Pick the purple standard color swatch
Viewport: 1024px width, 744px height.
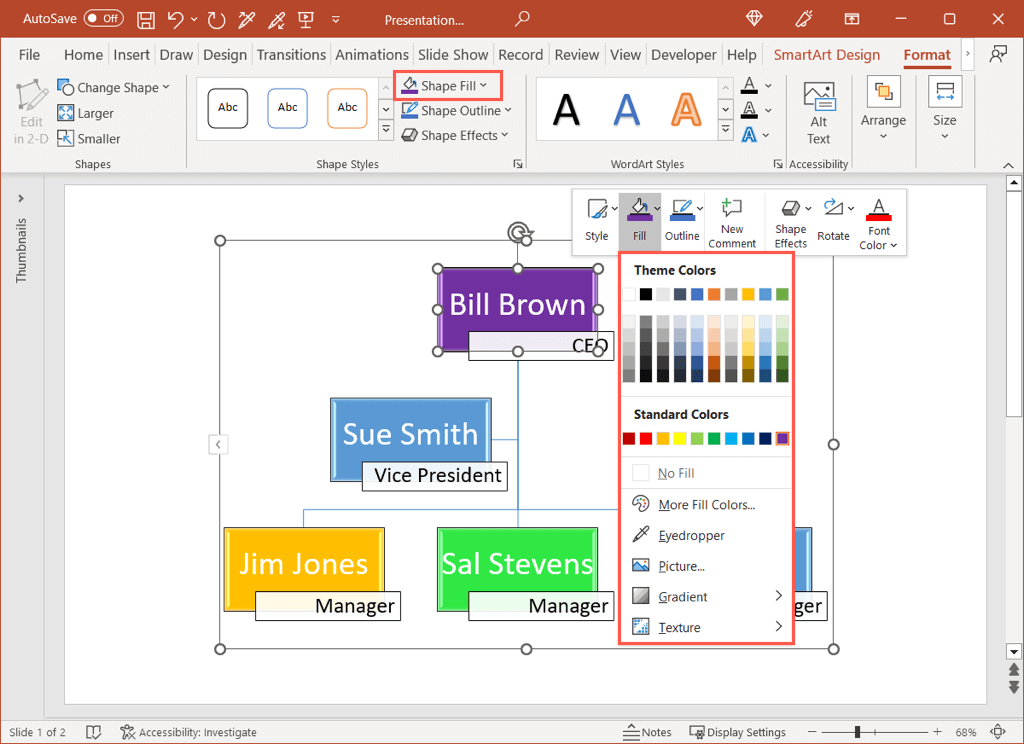click(782, 439)
